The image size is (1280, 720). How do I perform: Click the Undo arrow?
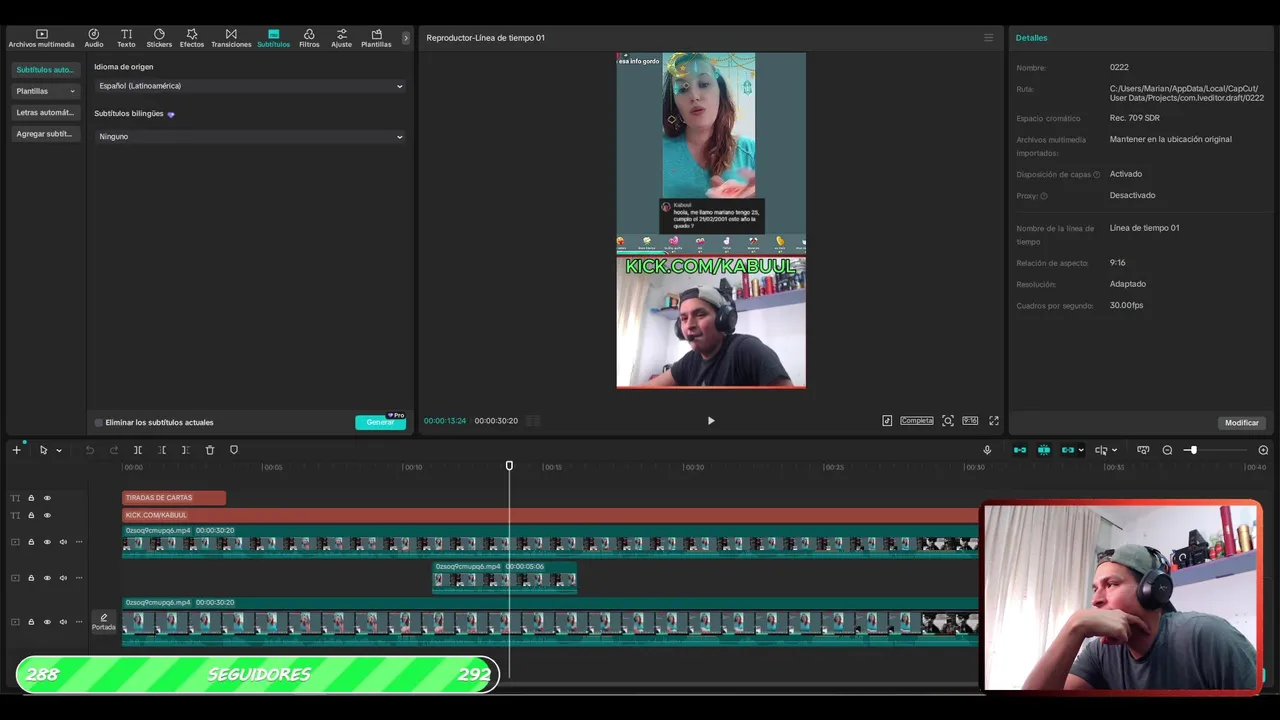tap(89, 450)
